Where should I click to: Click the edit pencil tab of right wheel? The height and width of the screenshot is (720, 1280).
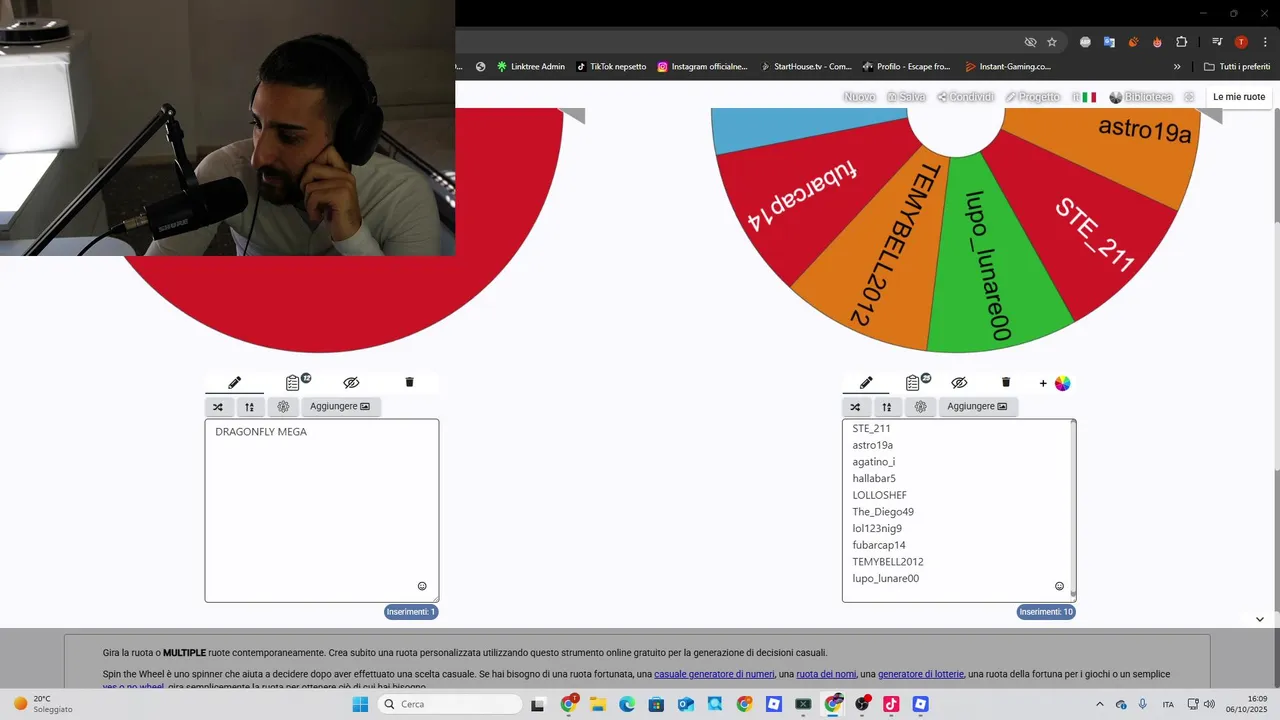pyautogui.click(x=866, y=382)
